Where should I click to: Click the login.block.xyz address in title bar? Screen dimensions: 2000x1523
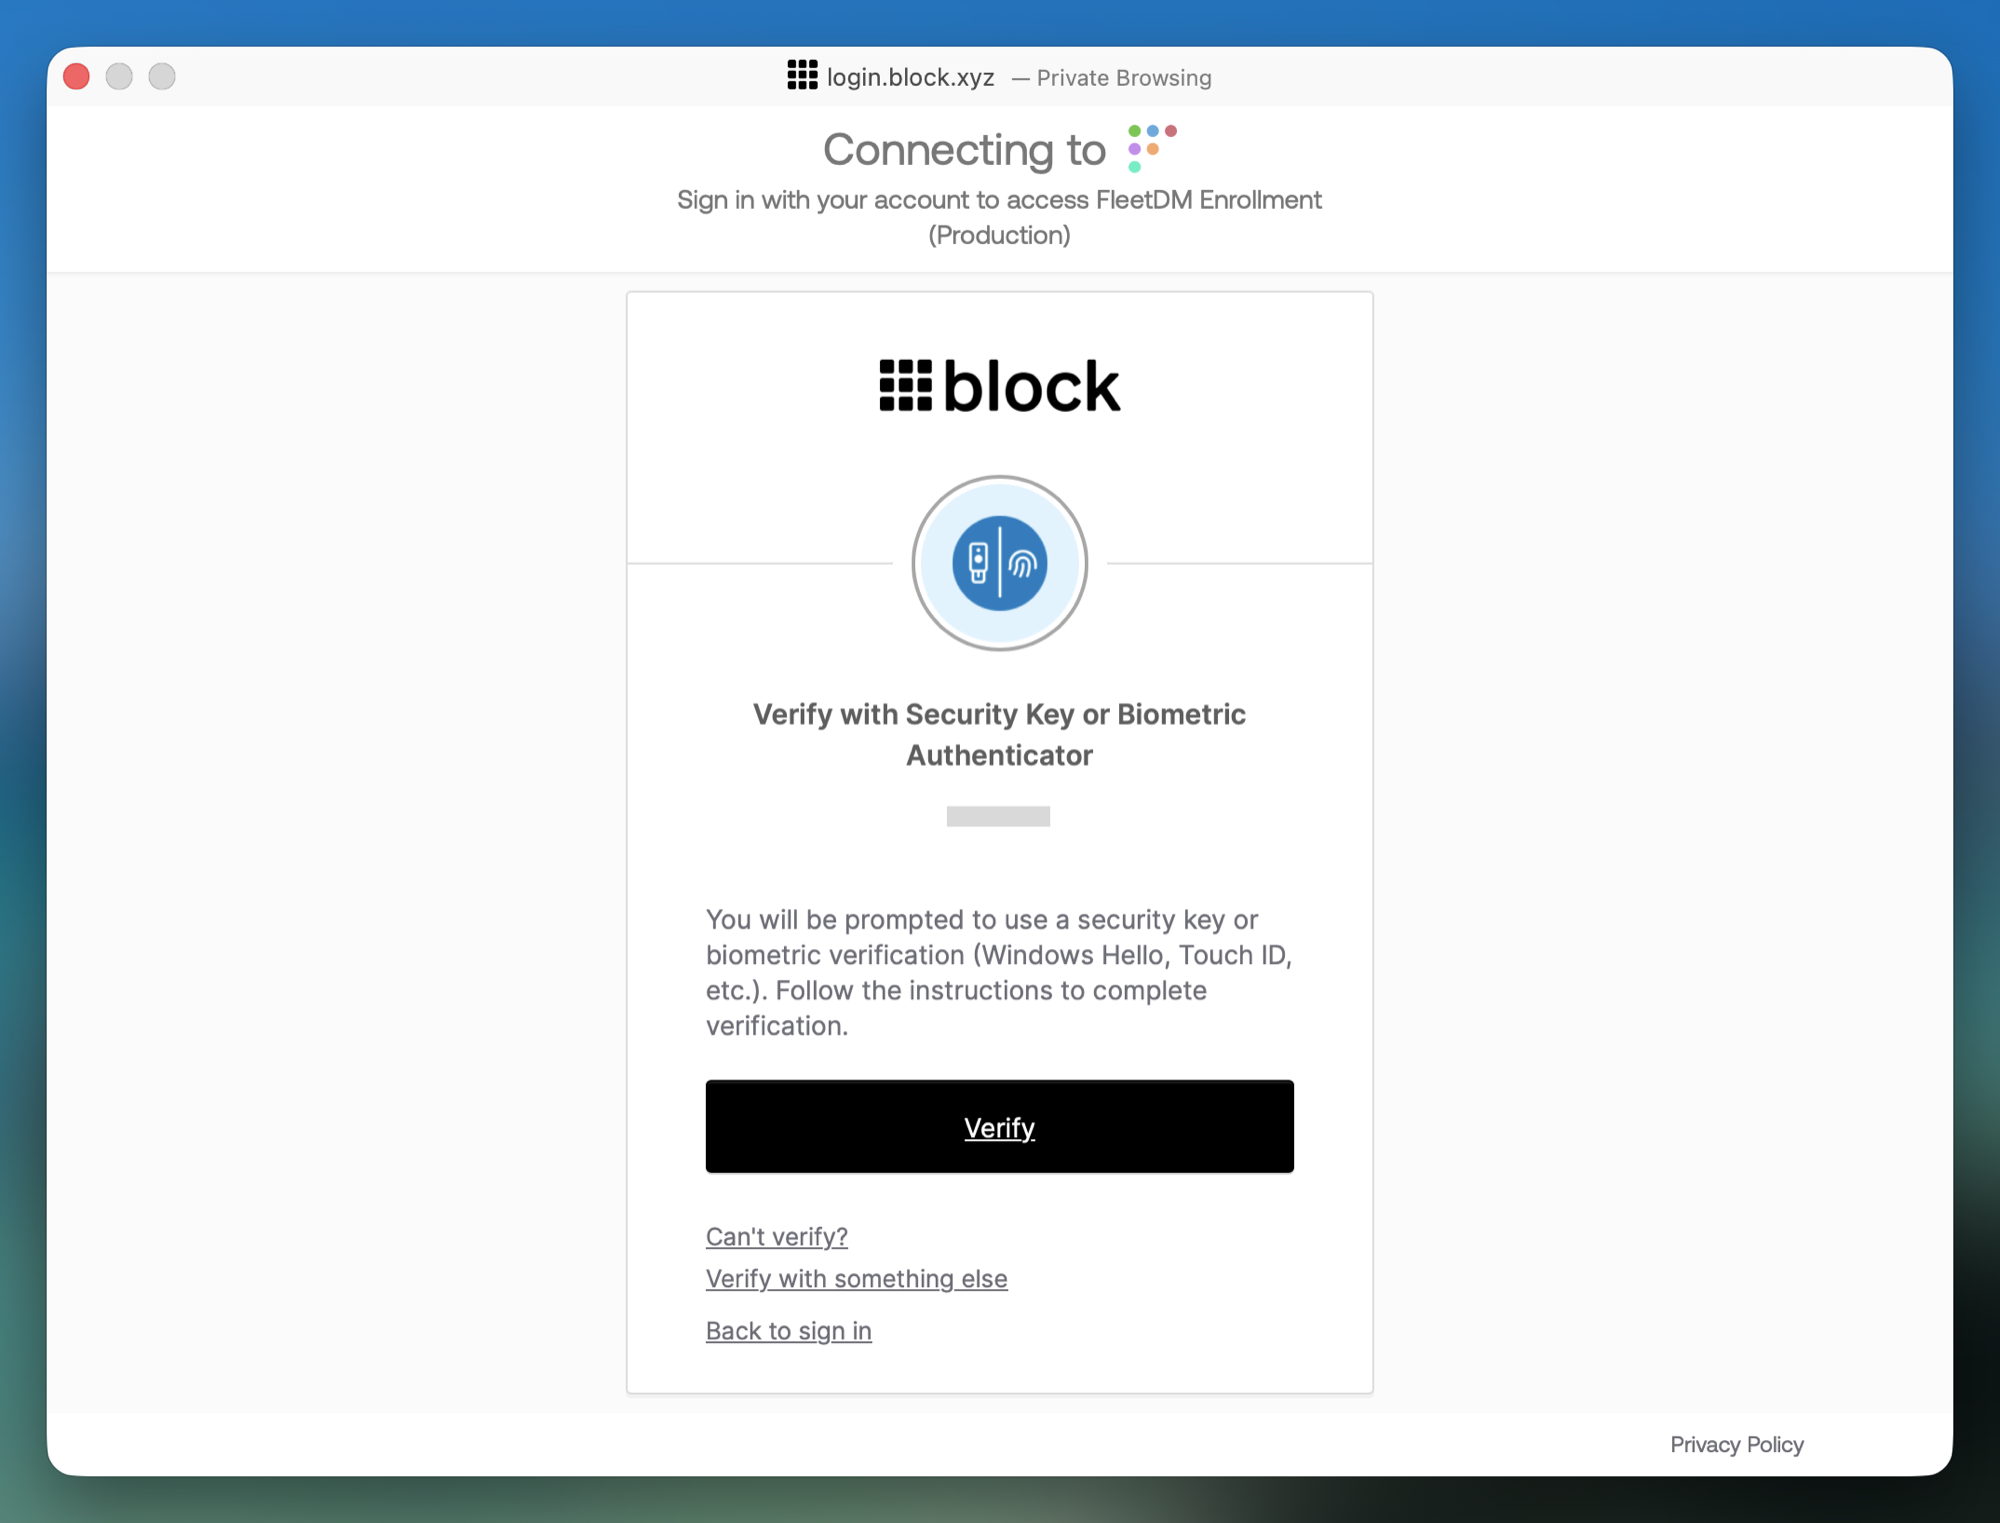pos(910,77)
